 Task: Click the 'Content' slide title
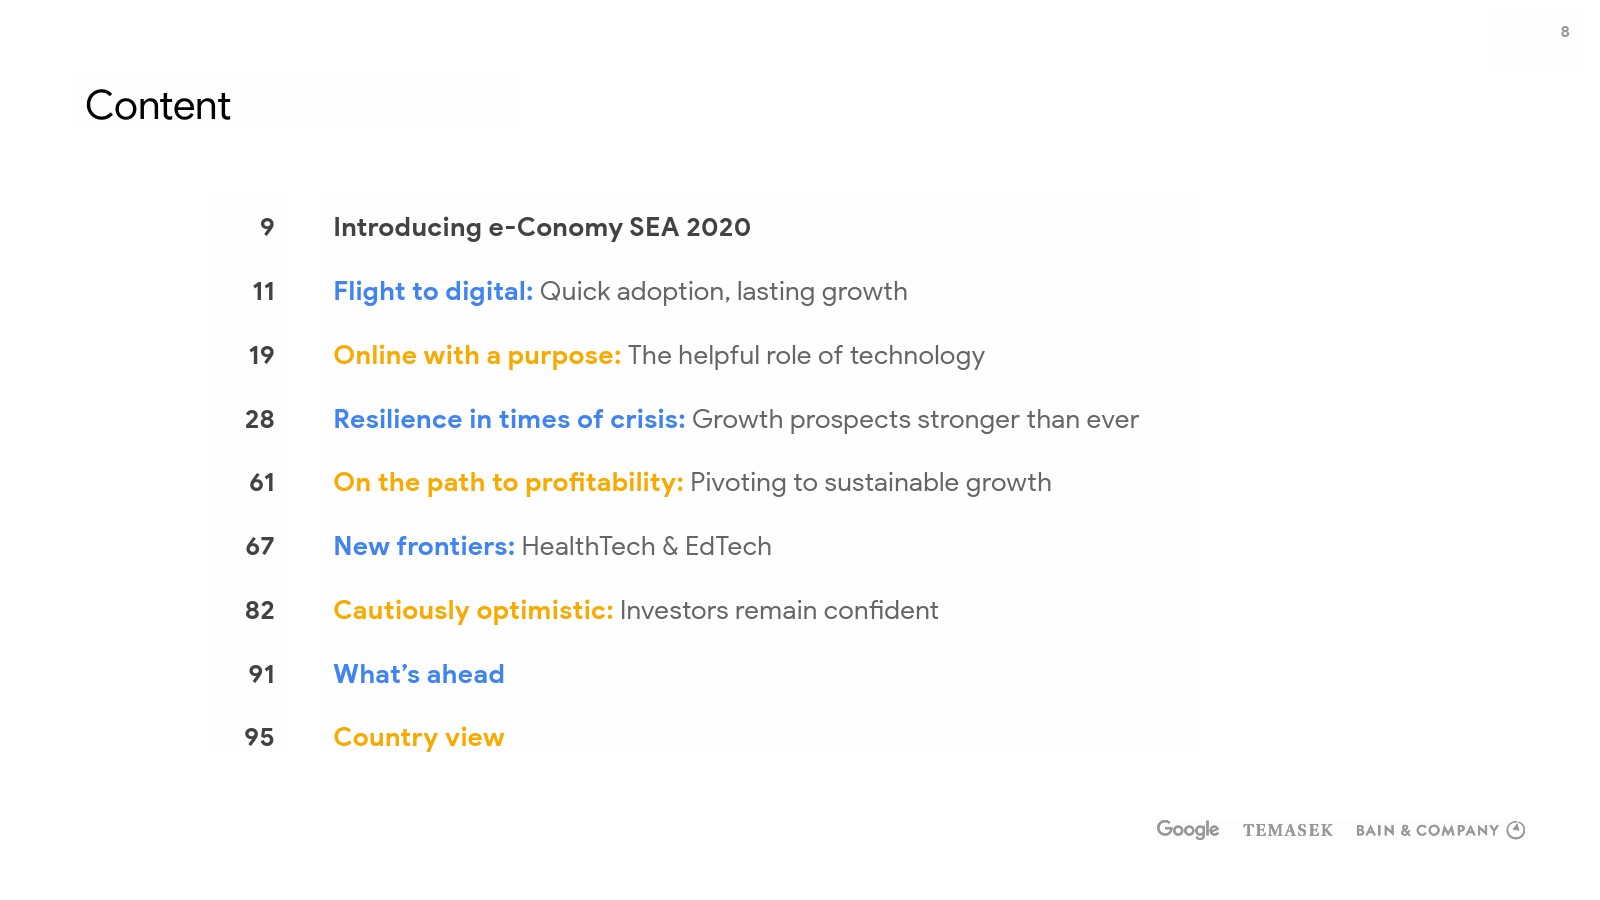158,106
